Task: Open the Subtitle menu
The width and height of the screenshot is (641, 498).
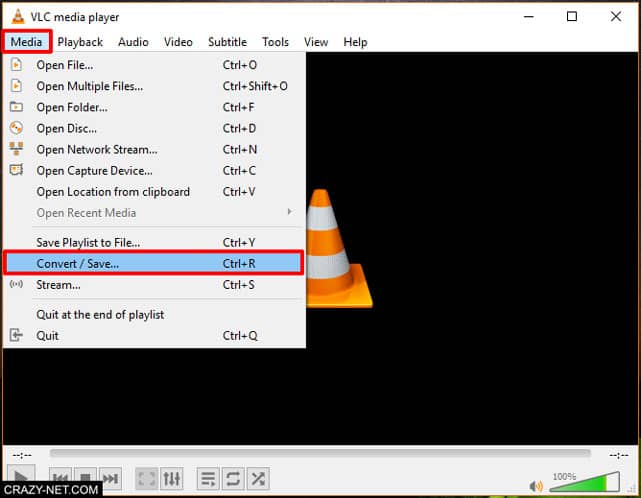Action: tap(227, 42)
